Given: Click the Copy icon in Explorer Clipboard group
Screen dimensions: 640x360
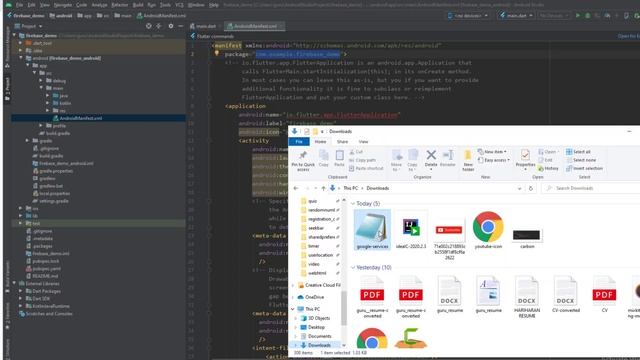Looking at the screenshot, I should (x=324, y=158).
